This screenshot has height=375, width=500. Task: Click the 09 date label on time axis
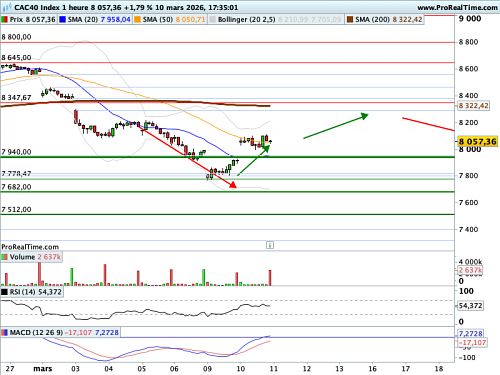[207, 369]
